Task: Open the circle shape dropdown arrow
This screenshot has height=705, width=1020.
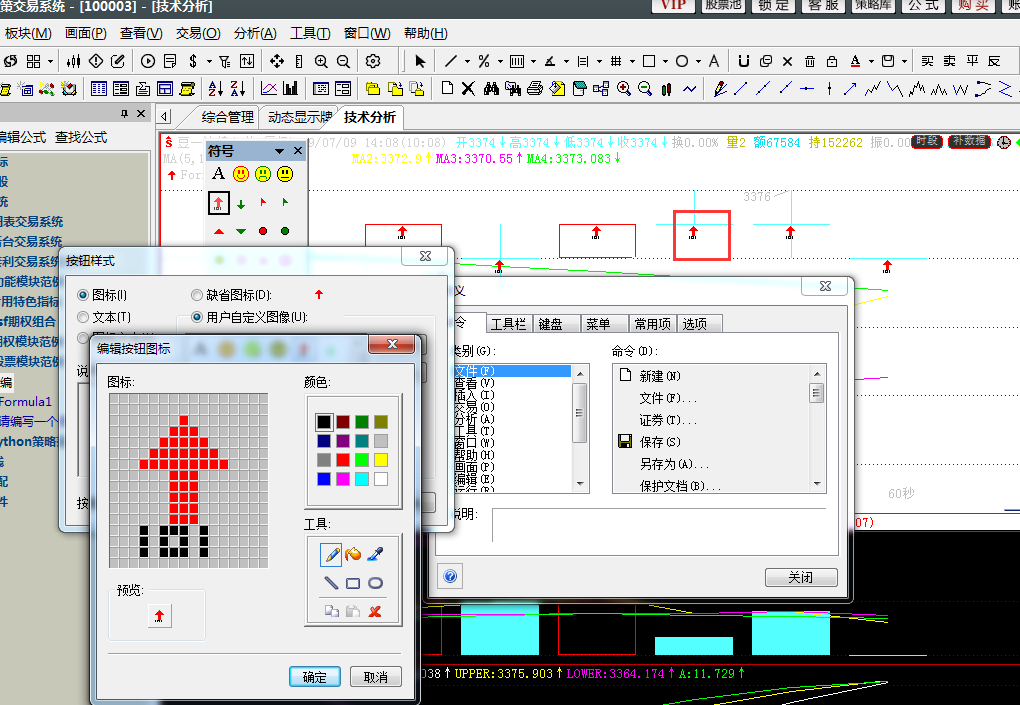Action: pyautogui.click(x=698, y=62)
